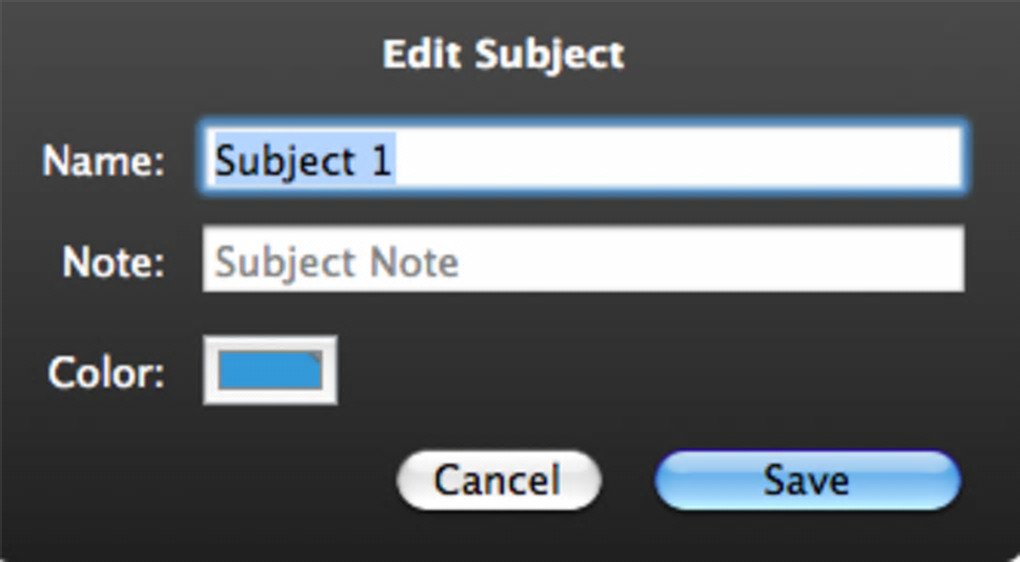Click the "Name:" label

pyautogui.click(x=103, y=161)
